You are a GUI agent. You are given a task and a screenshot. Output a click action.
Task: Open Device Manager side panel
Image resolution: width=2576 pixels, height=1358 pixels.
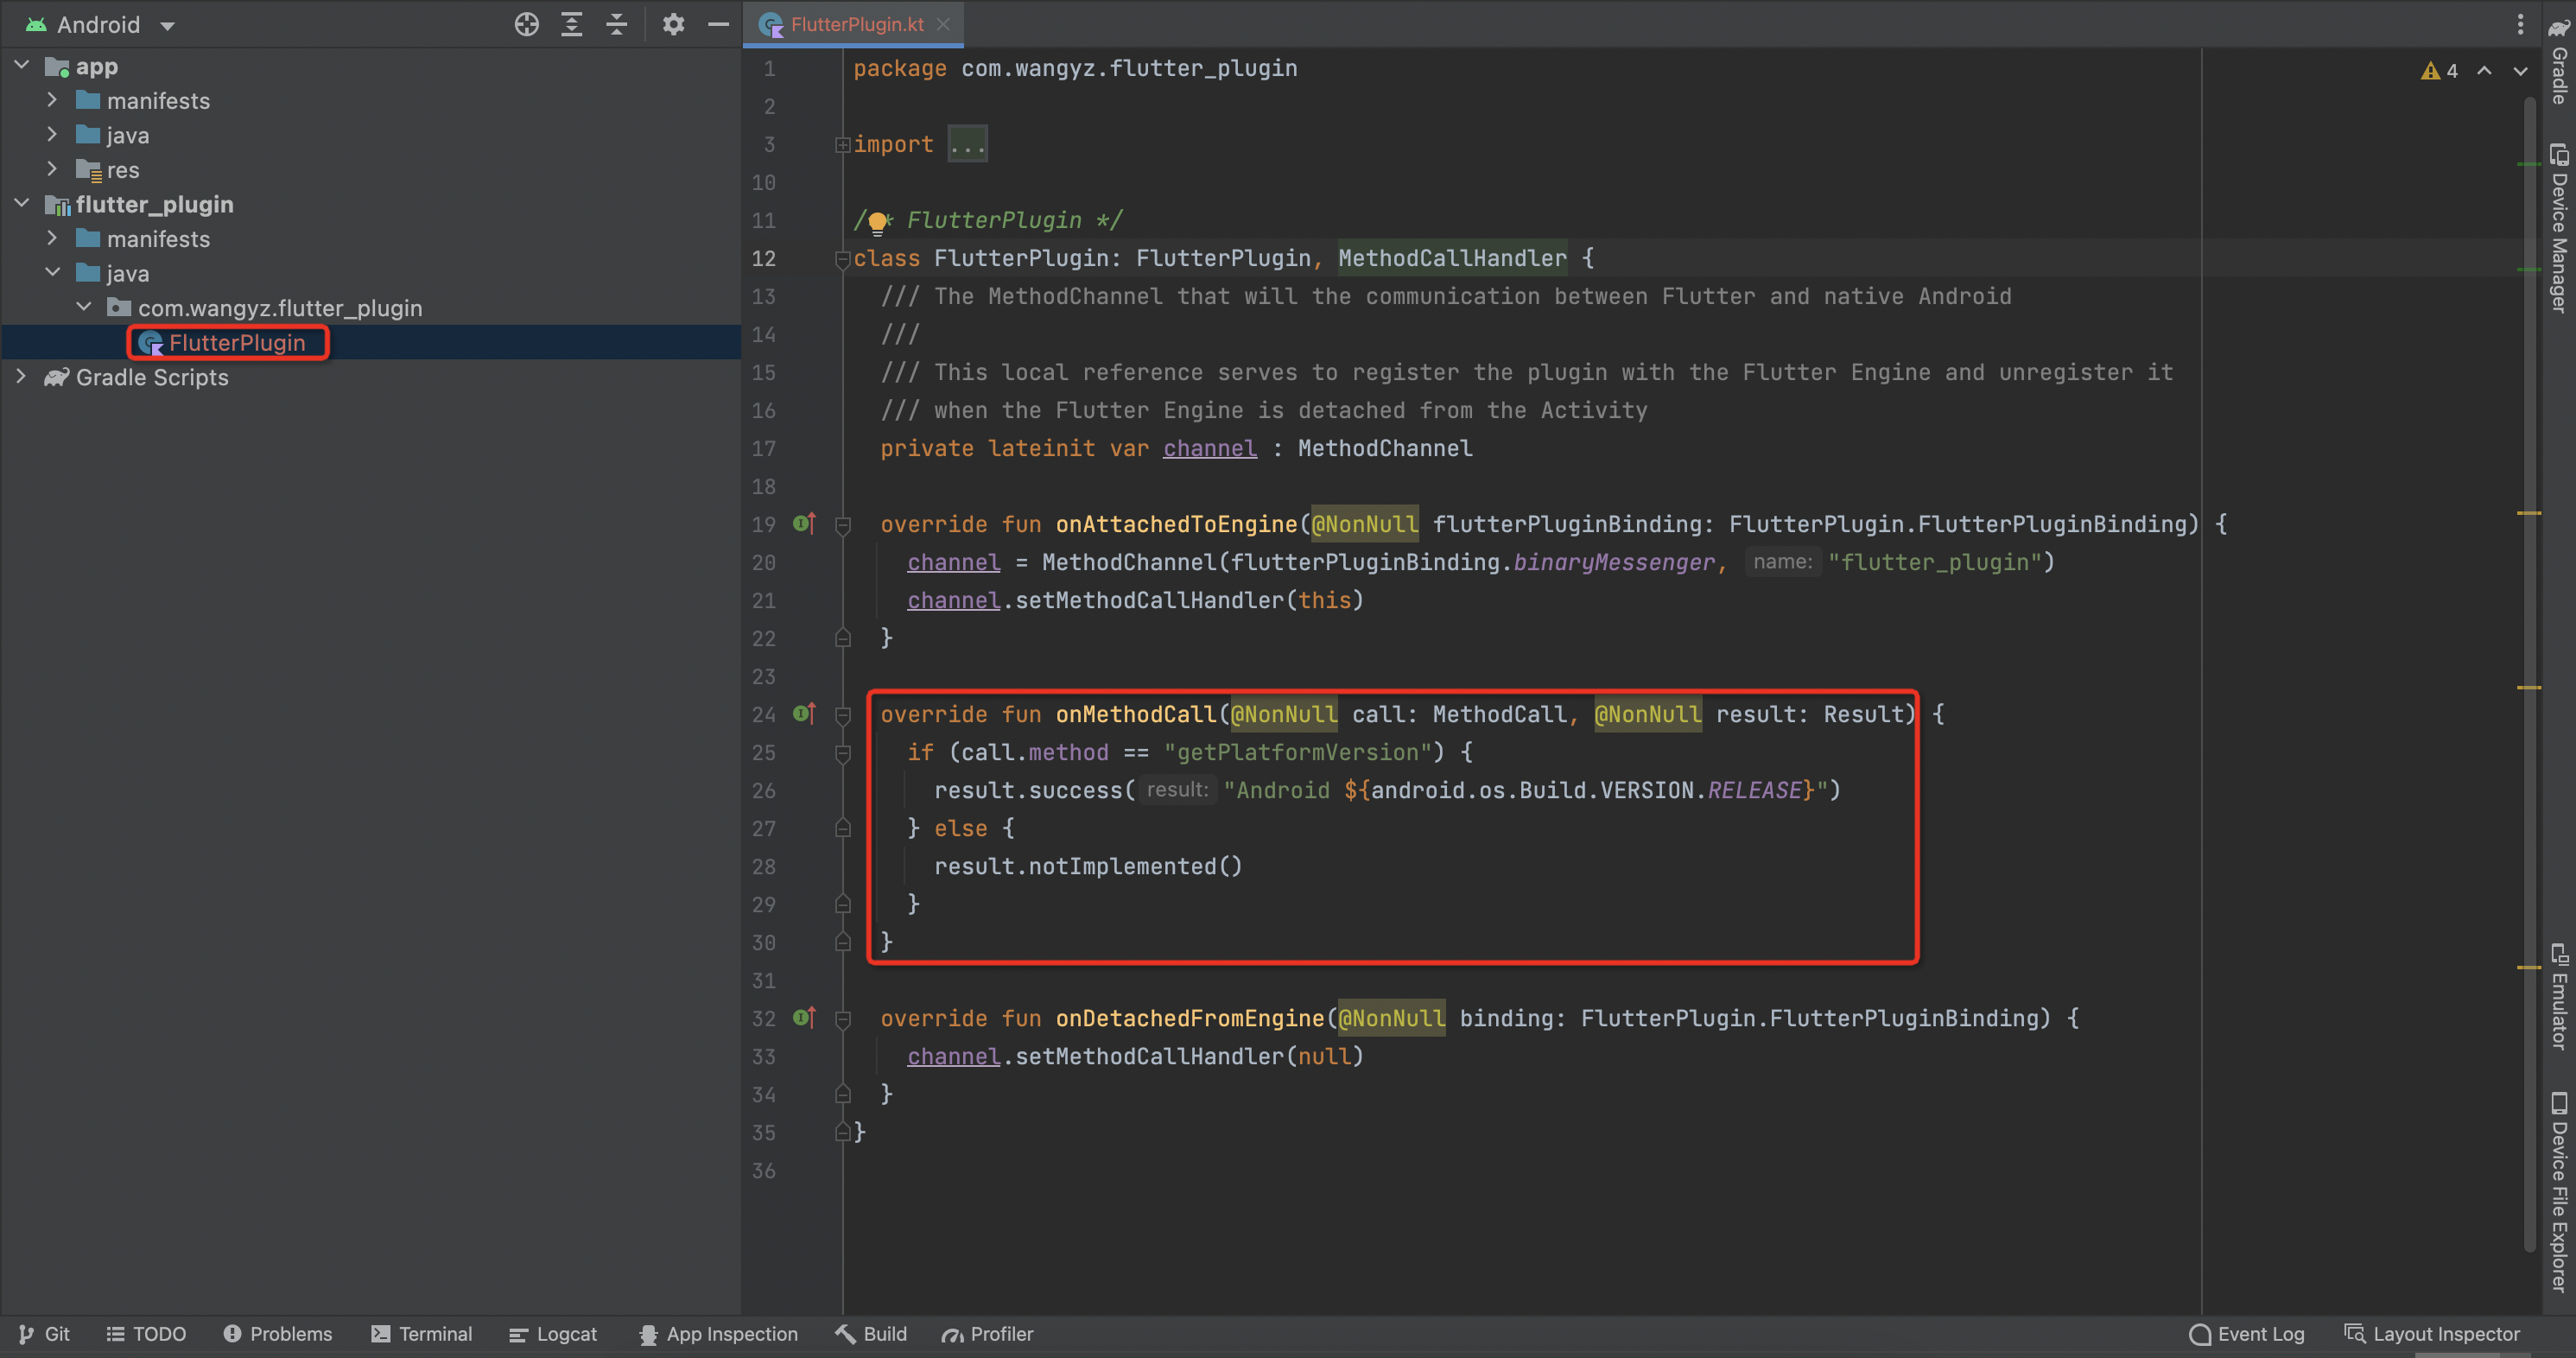click(x=2559, y=229)
